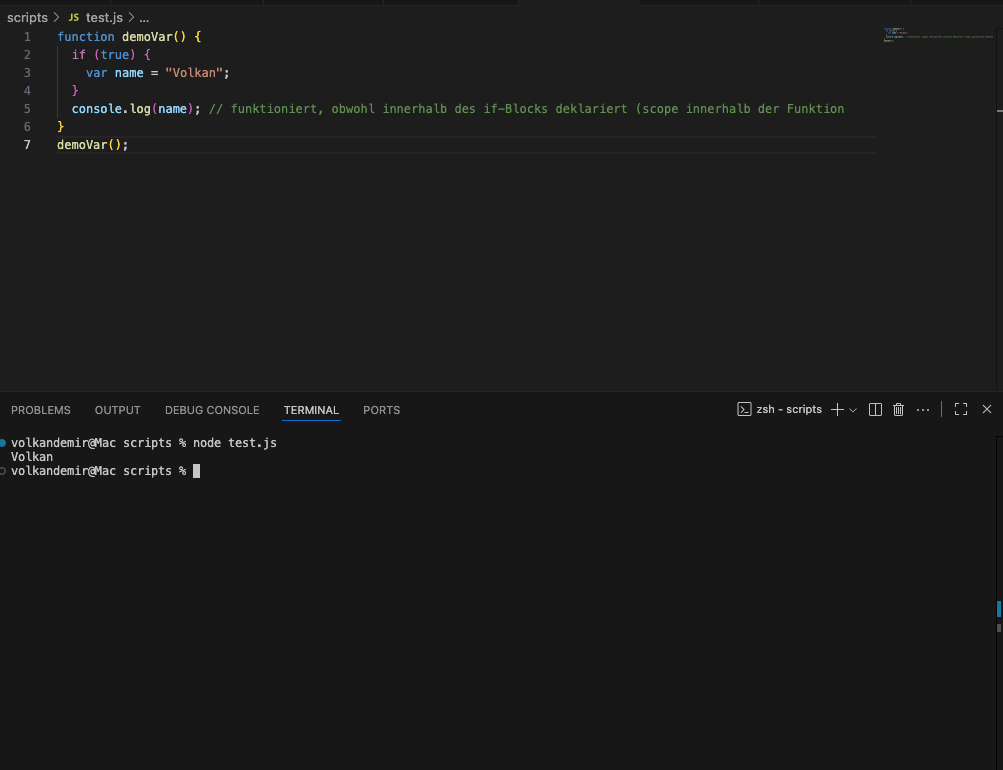The height and width of the screenshot is (770, 1003).
Task: Click line number 5 in gutter
Action: (x=27, y=109)
